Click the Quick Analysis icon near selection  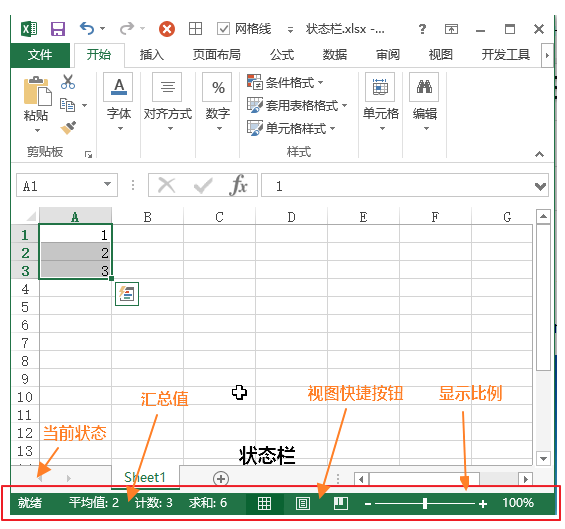127,294
